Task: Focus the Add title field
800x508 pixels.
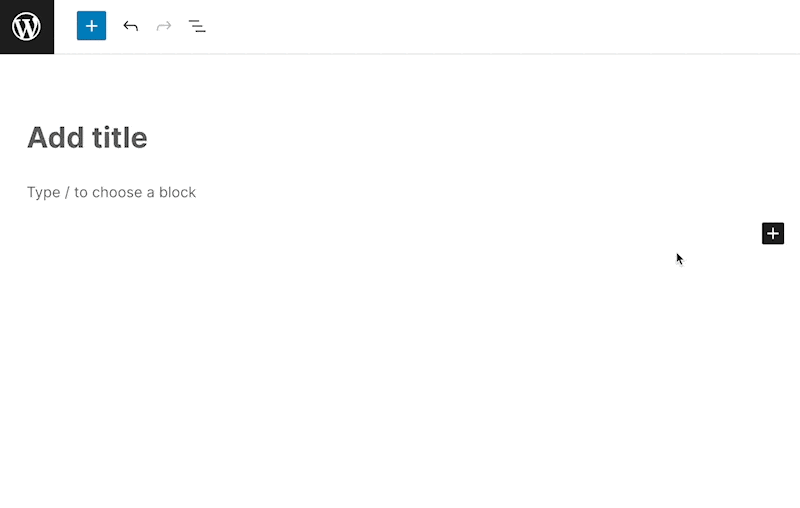Action: (x=87, y=138)
